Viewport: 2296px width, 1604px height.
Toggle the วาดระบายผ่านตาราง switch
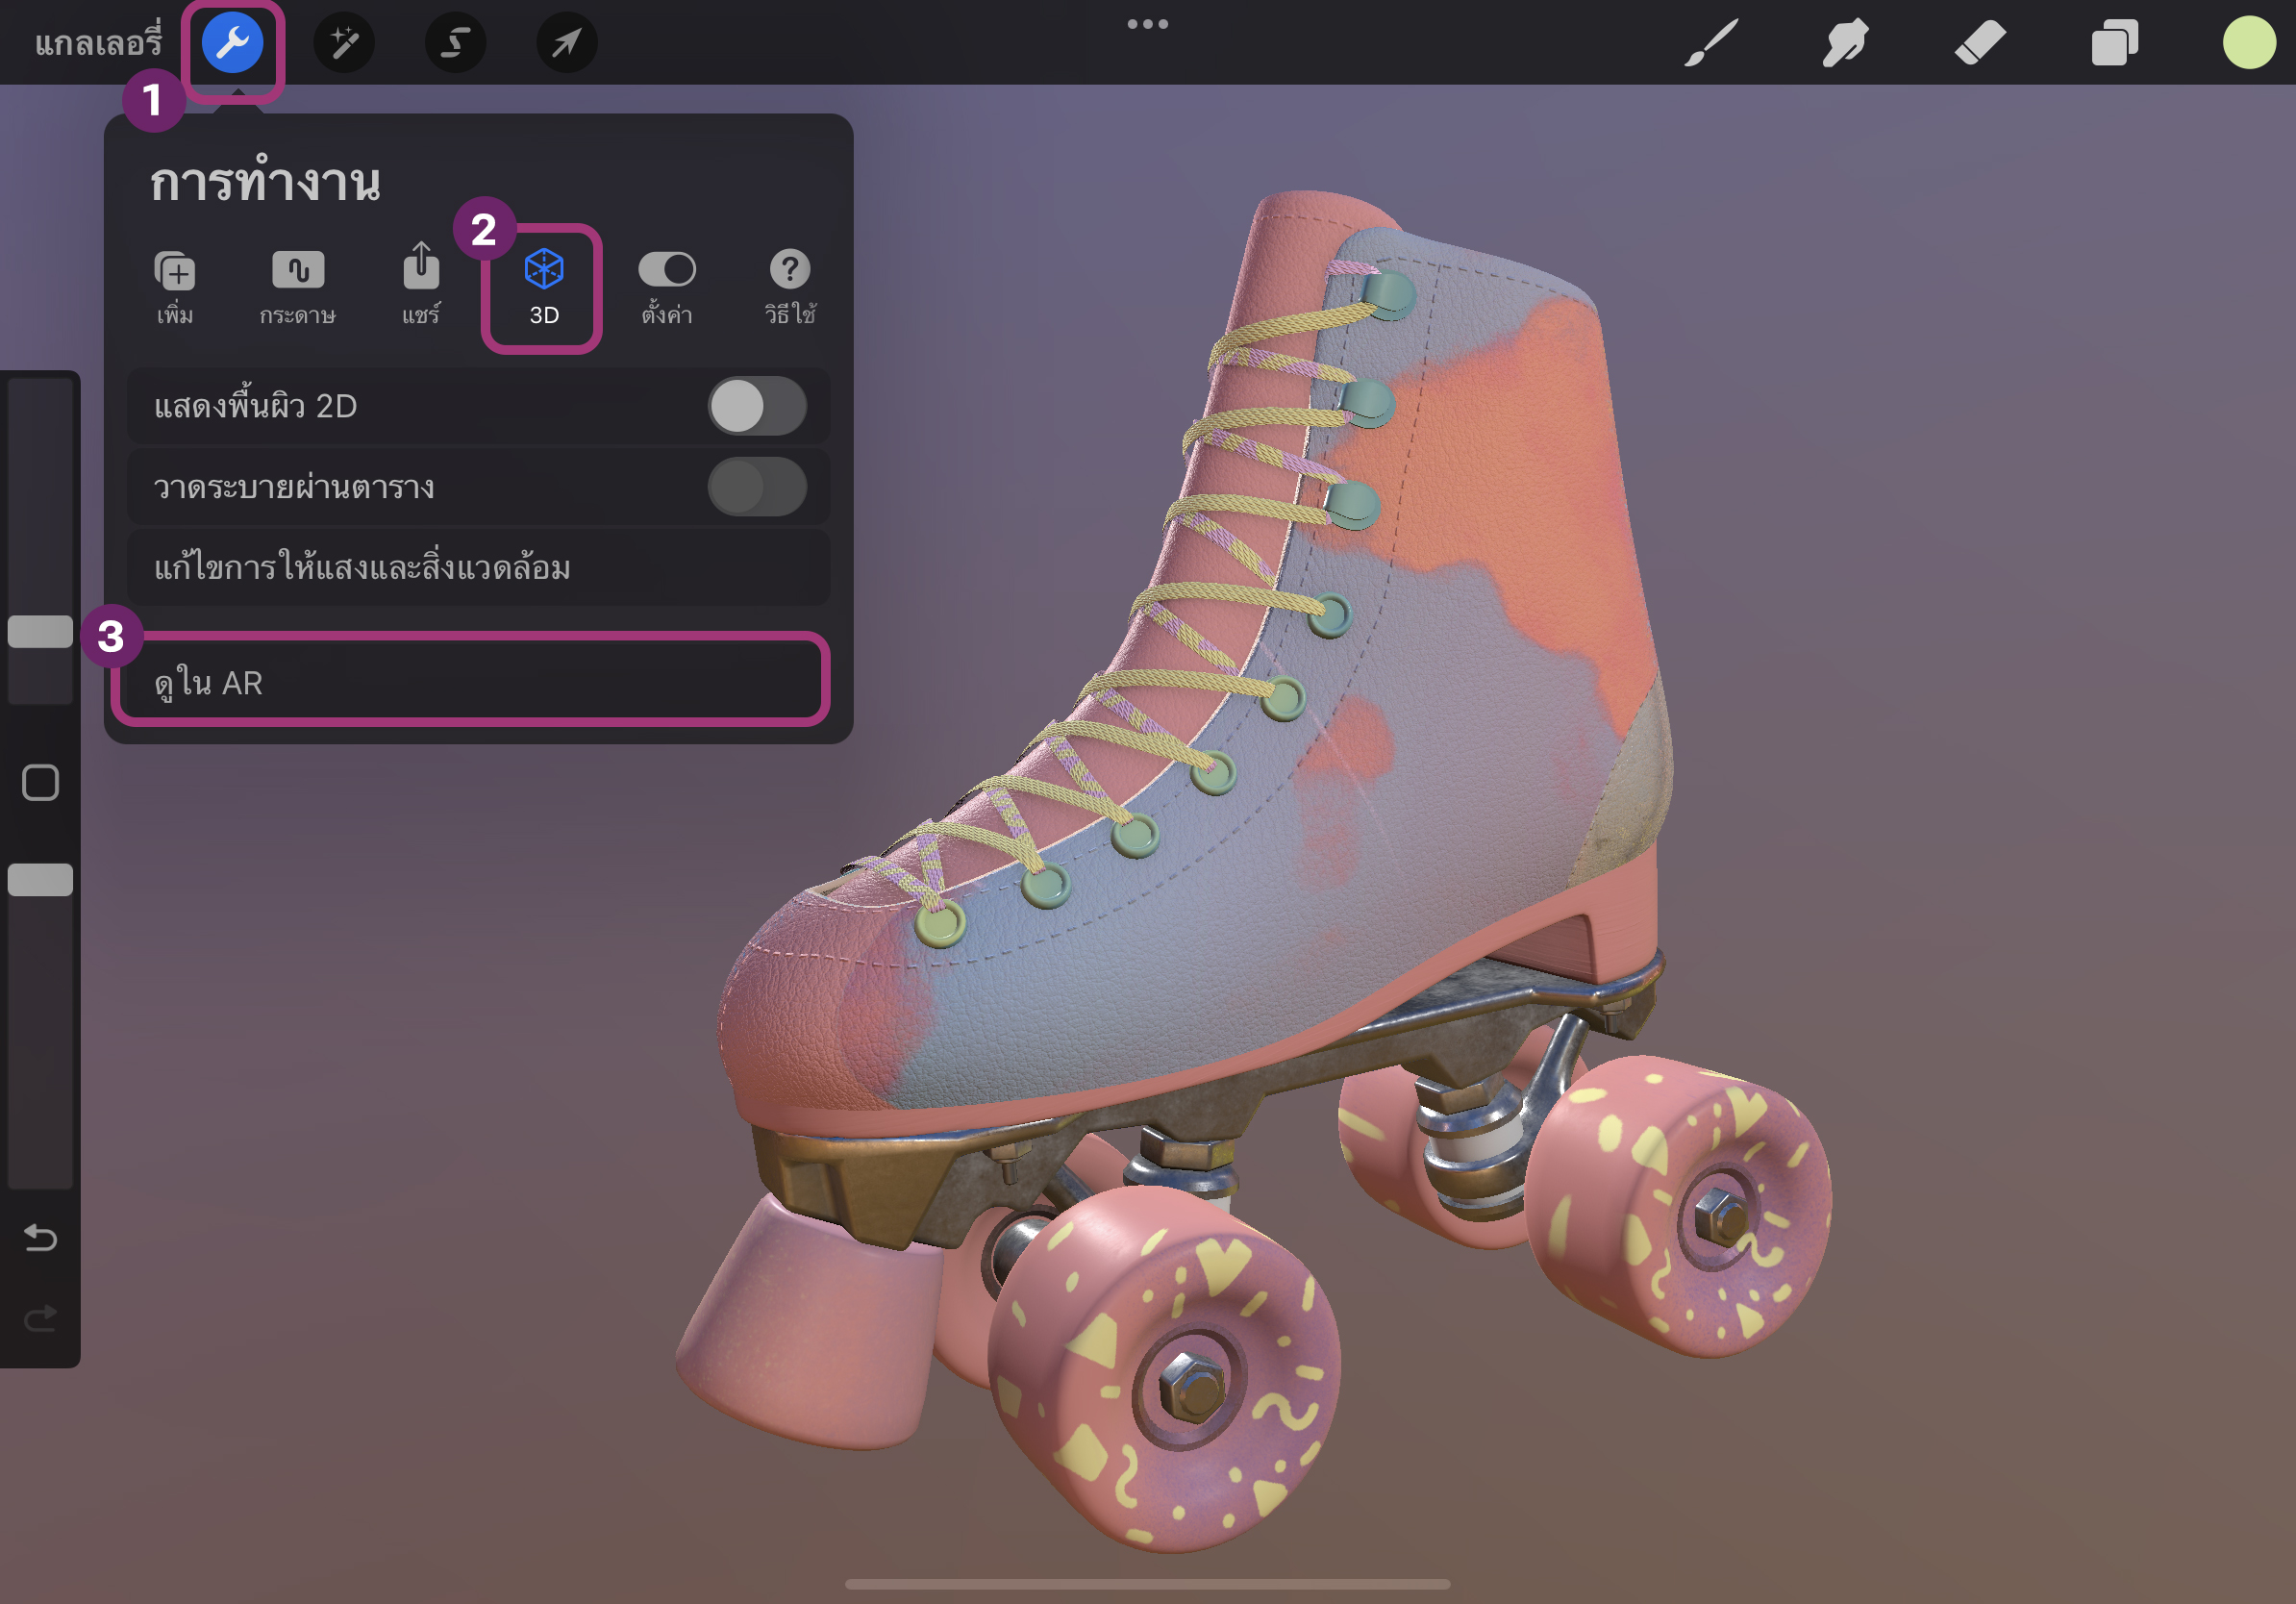756,487
